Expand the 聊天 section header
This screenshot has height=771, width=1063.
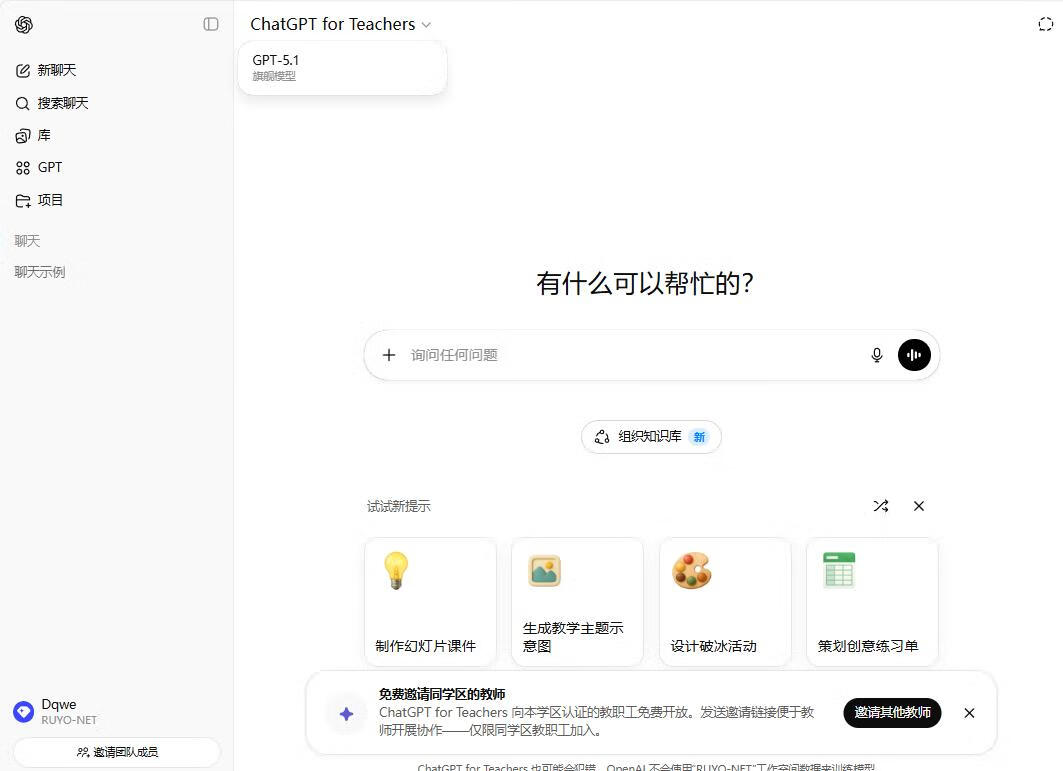[x=27, y=241]
